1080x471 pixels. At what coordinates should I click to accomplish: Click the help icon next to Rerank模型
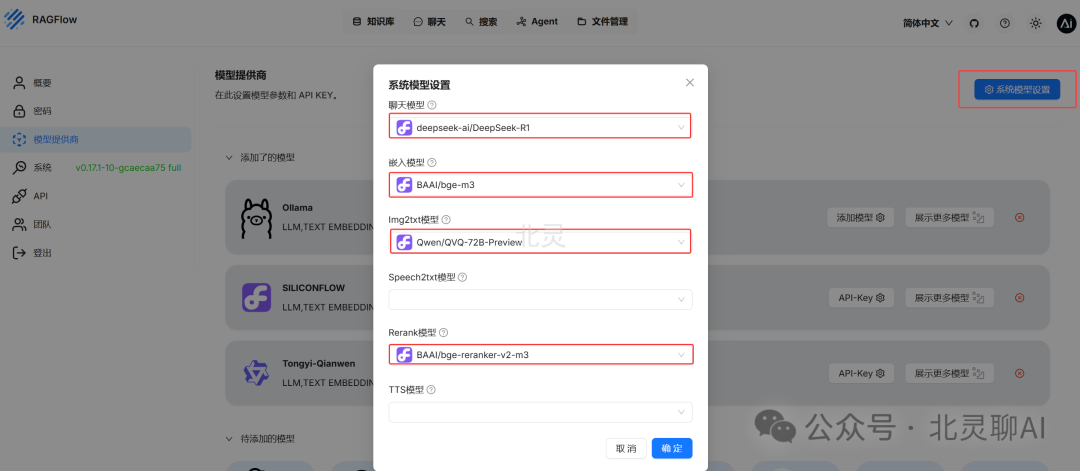(443, 333)
